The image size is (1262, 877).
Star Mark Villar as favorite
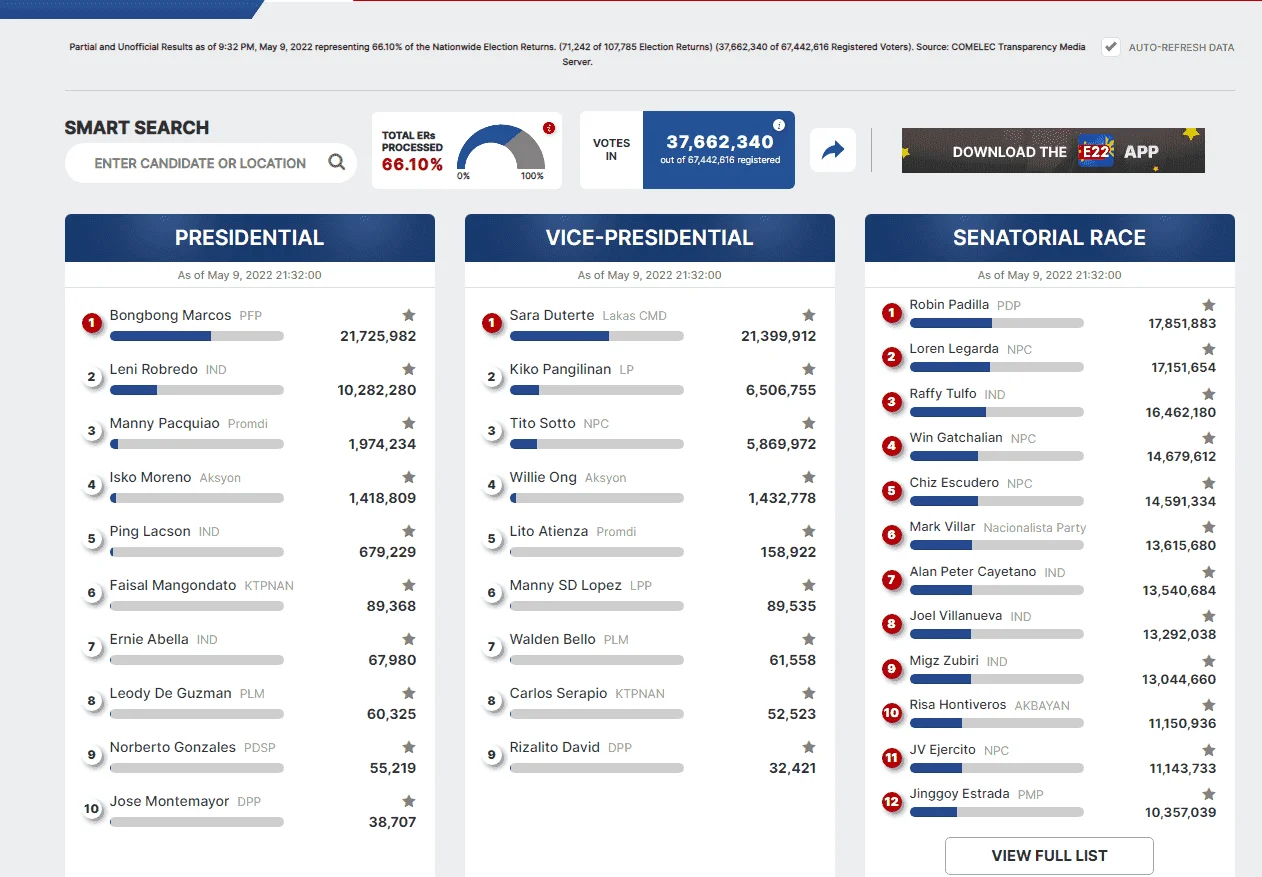tap(1209, 527)
